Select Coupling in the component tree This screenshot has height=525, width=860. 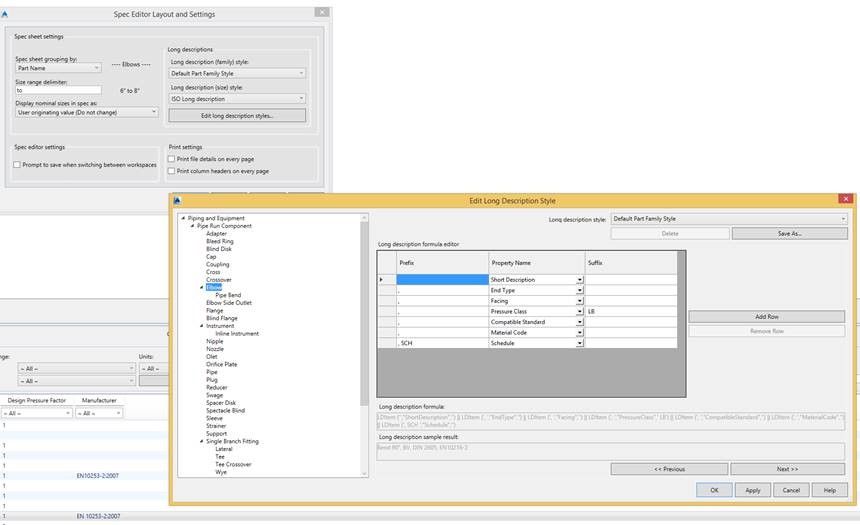[x=217, y=264]
